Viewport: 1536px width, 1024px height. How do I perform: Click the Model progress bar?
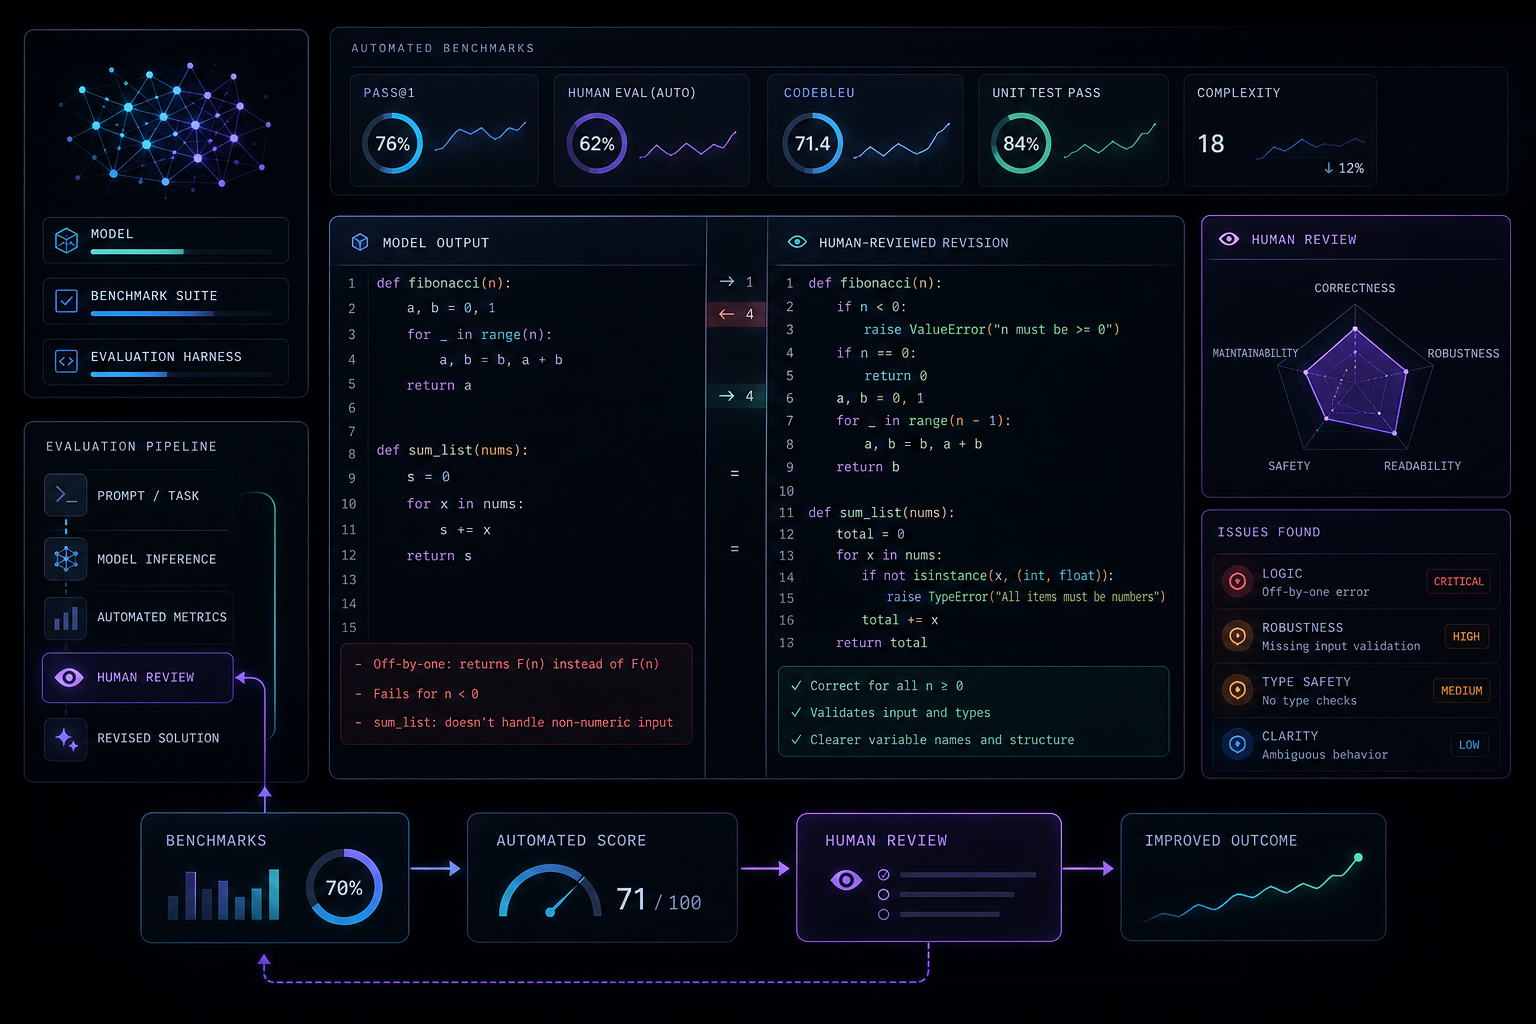(181, 252)
